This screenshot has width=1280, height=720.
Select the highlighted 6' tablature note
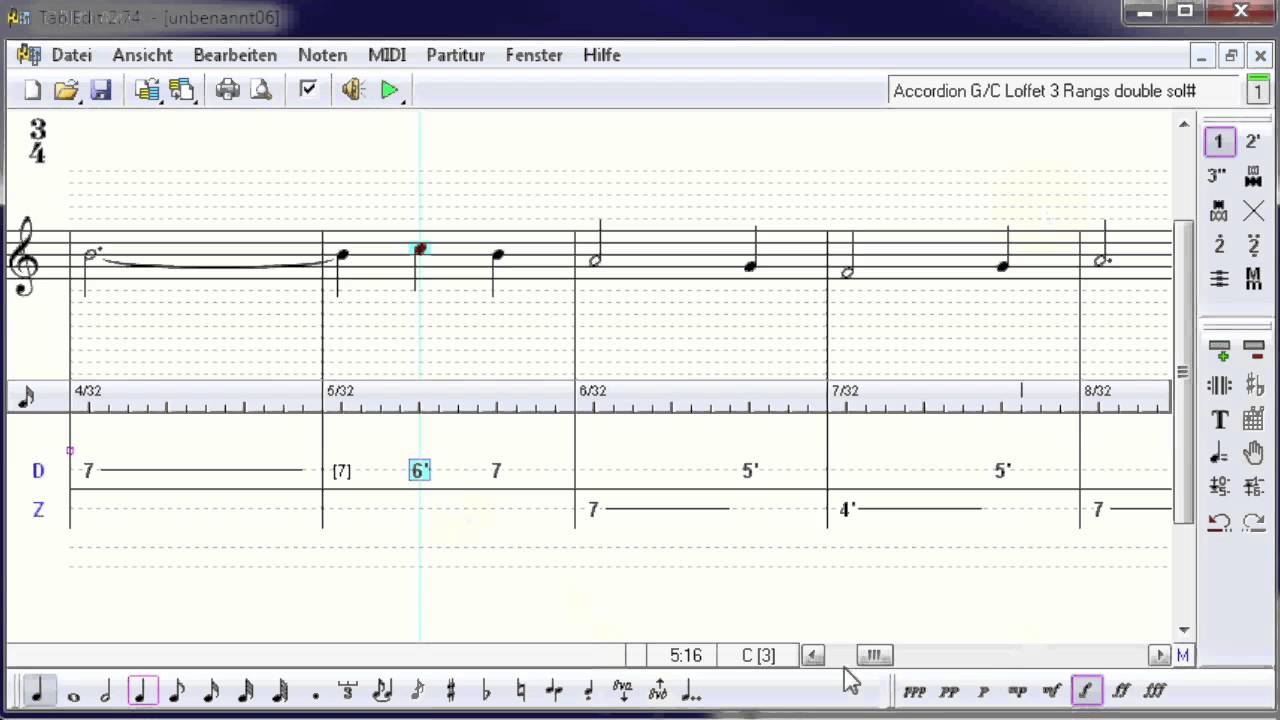[420, 470]
